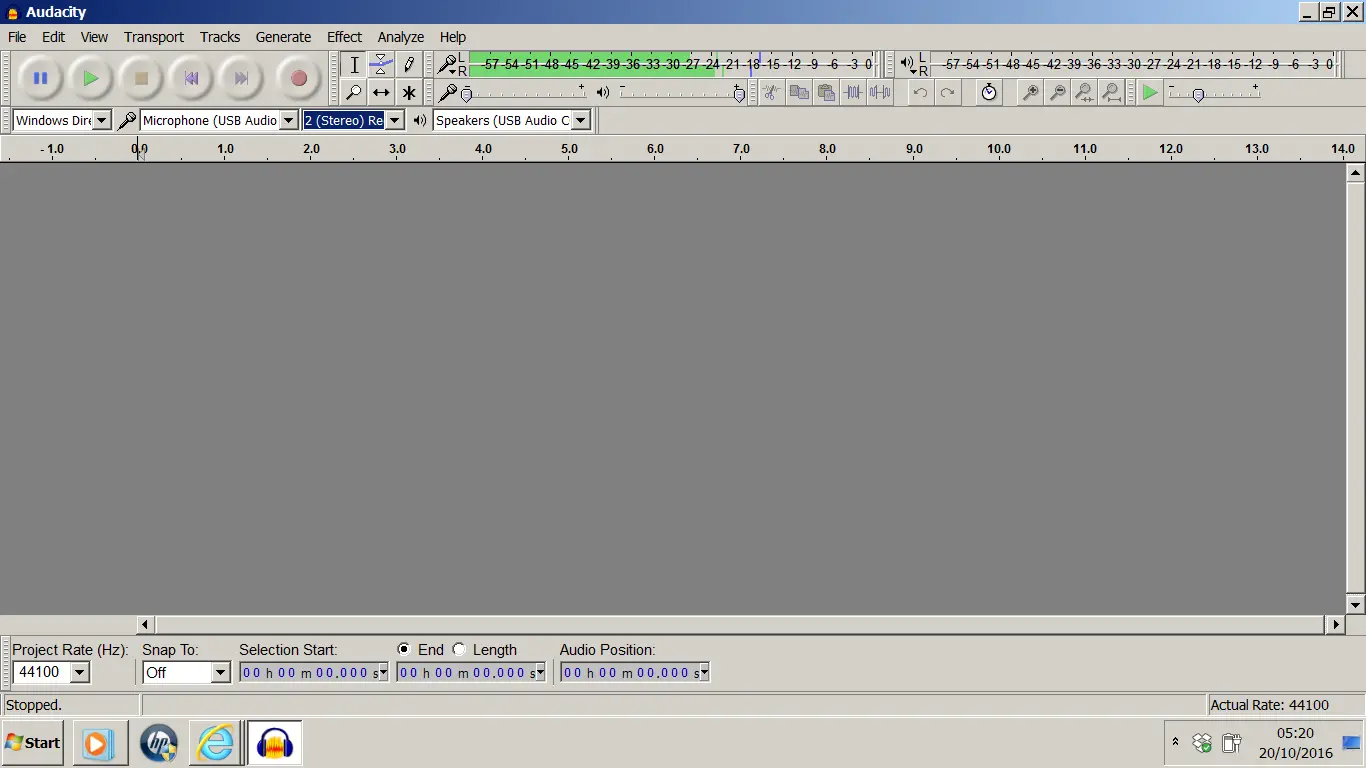Open the playback meter speaker dropdown
This screenshot has height=768, width=1366.
[x=908, y=66]
